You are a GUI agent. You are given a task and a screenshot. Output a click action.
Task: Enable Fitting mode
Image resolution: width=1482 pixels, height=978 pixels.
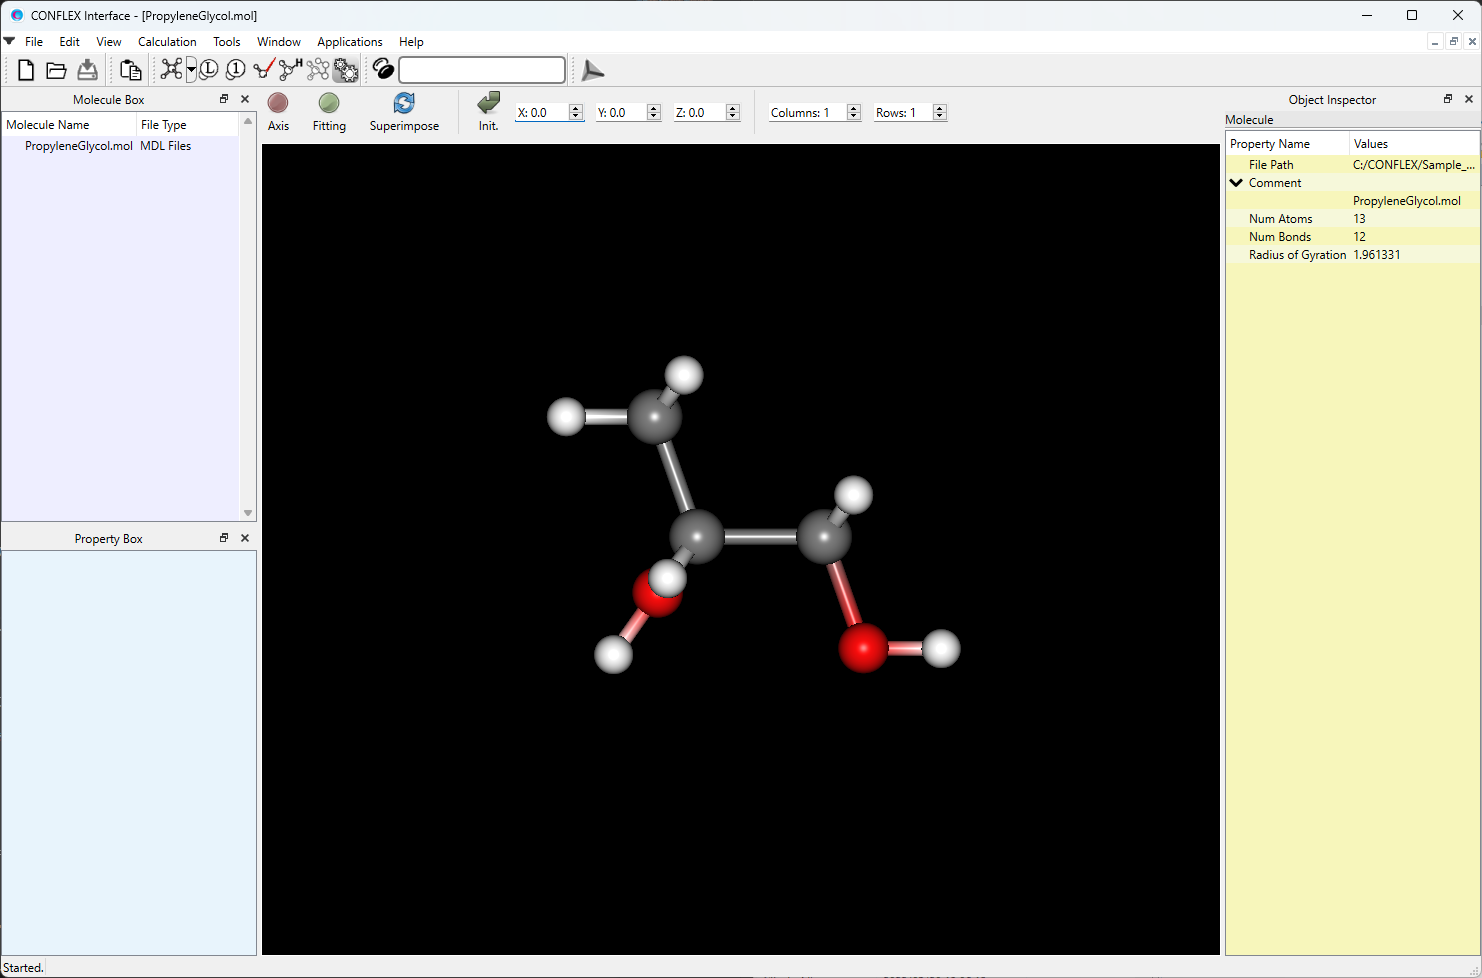pos(329,110)
